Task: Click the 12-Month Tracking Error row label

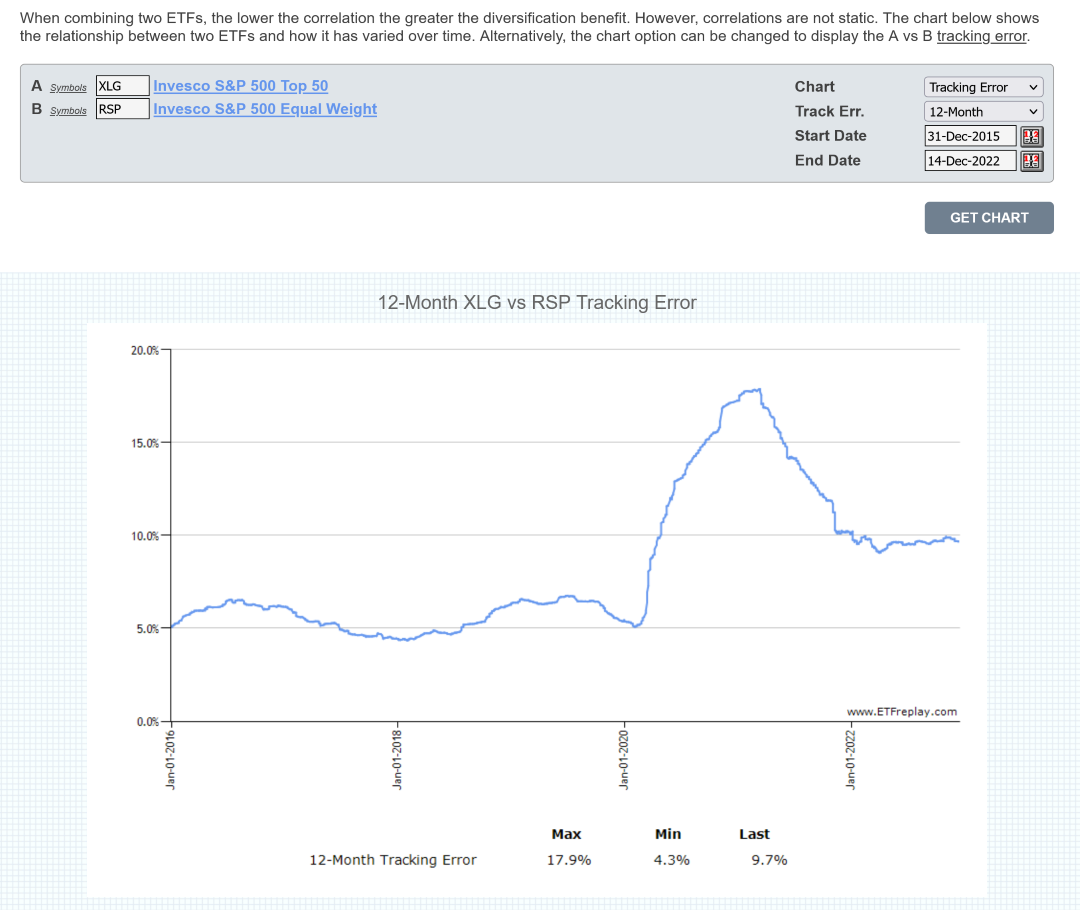Action: click(393, 860)
